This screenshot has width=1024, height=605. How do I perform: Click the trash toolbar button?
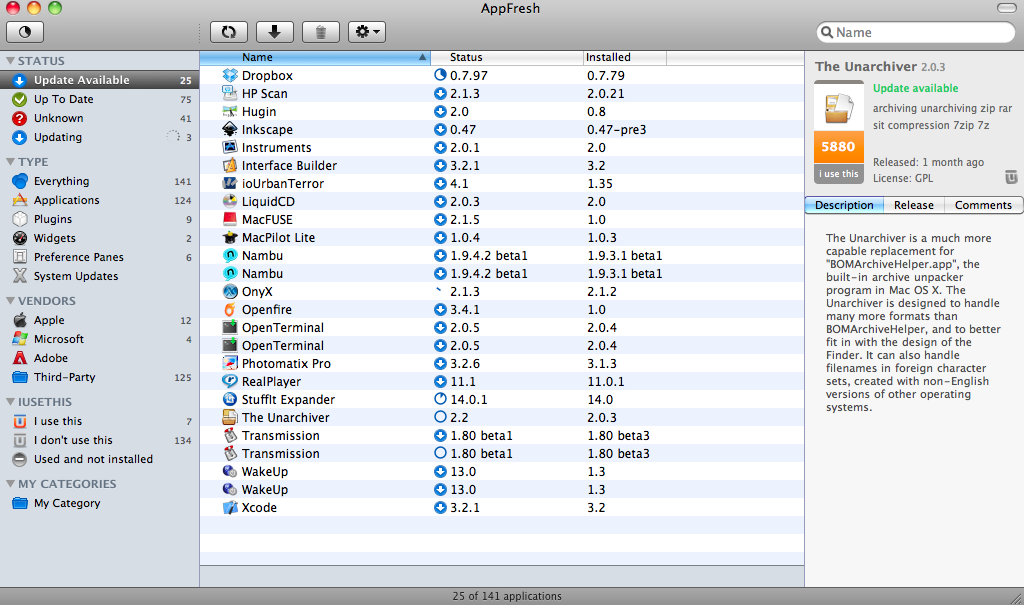[x=321, y=32]
